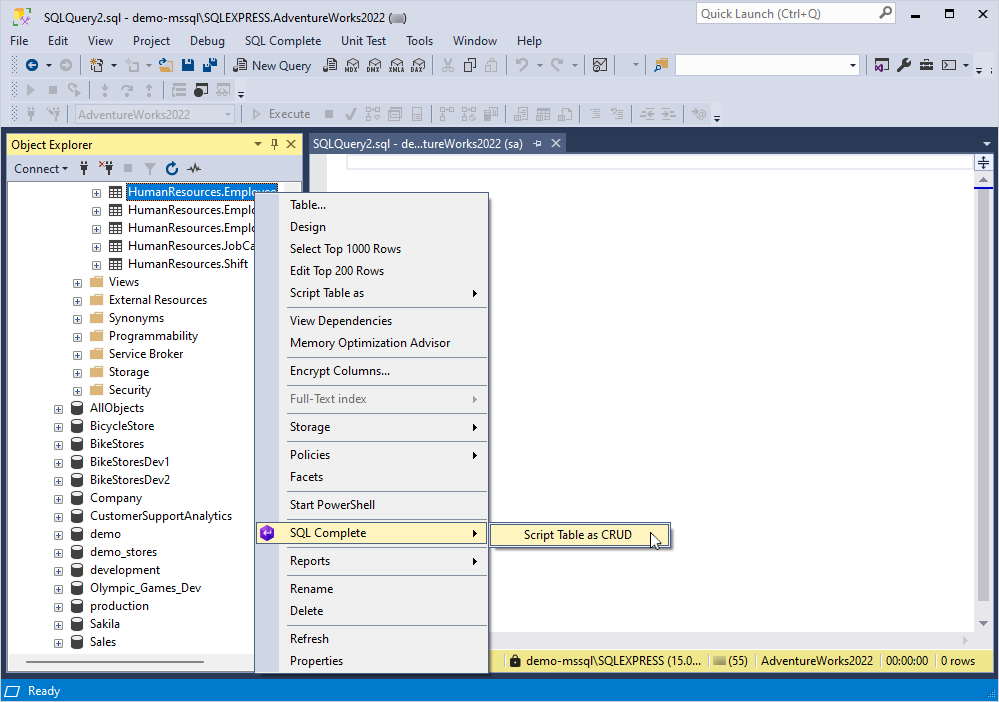The image size is (999, 702).
Task: Open Object Explorer window position dropdown arrow
Action: coord(257,145)
